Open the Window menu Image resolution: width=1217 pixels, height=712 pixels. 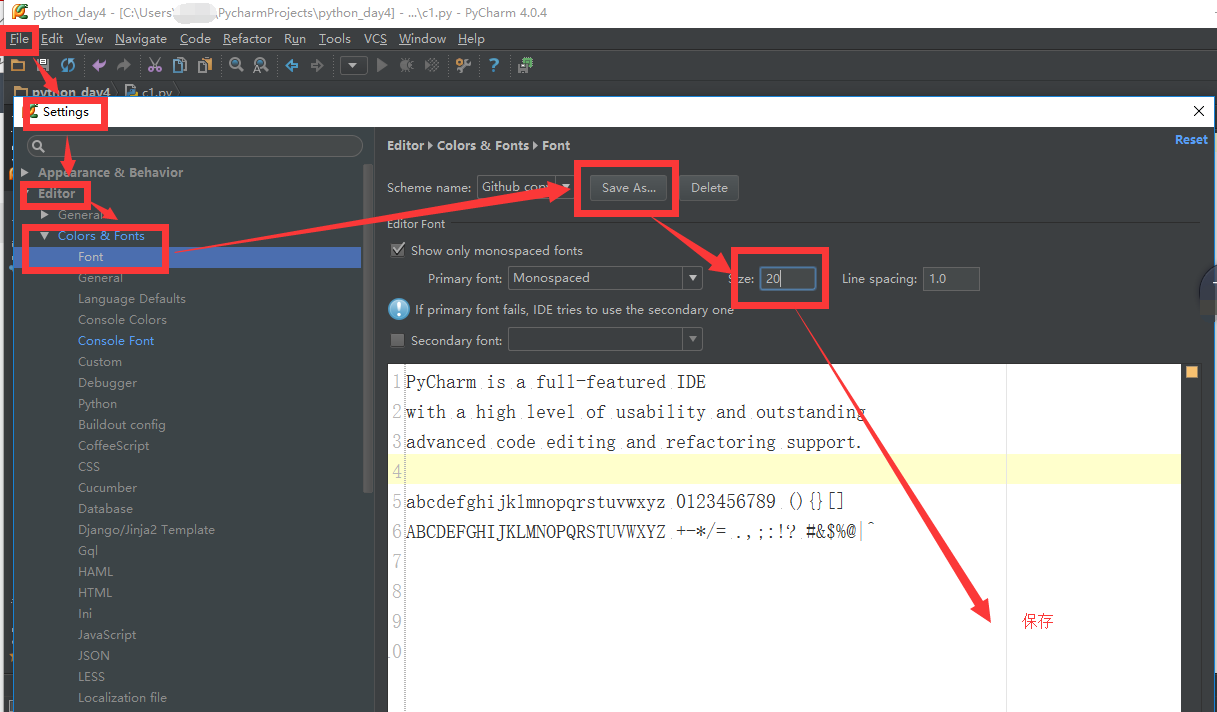(422, 38)
